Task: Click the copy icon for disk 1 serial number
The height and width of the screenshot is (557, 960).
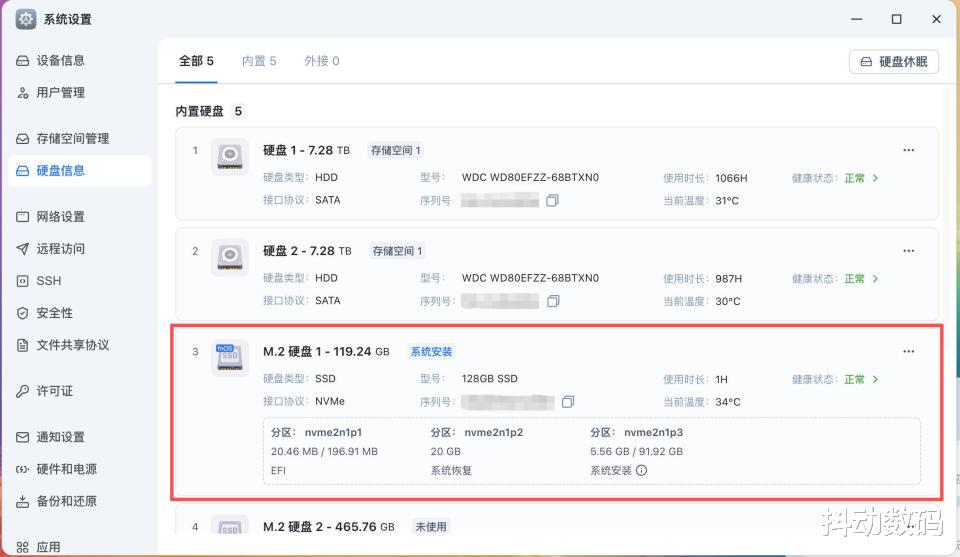Action: point(552,200)
